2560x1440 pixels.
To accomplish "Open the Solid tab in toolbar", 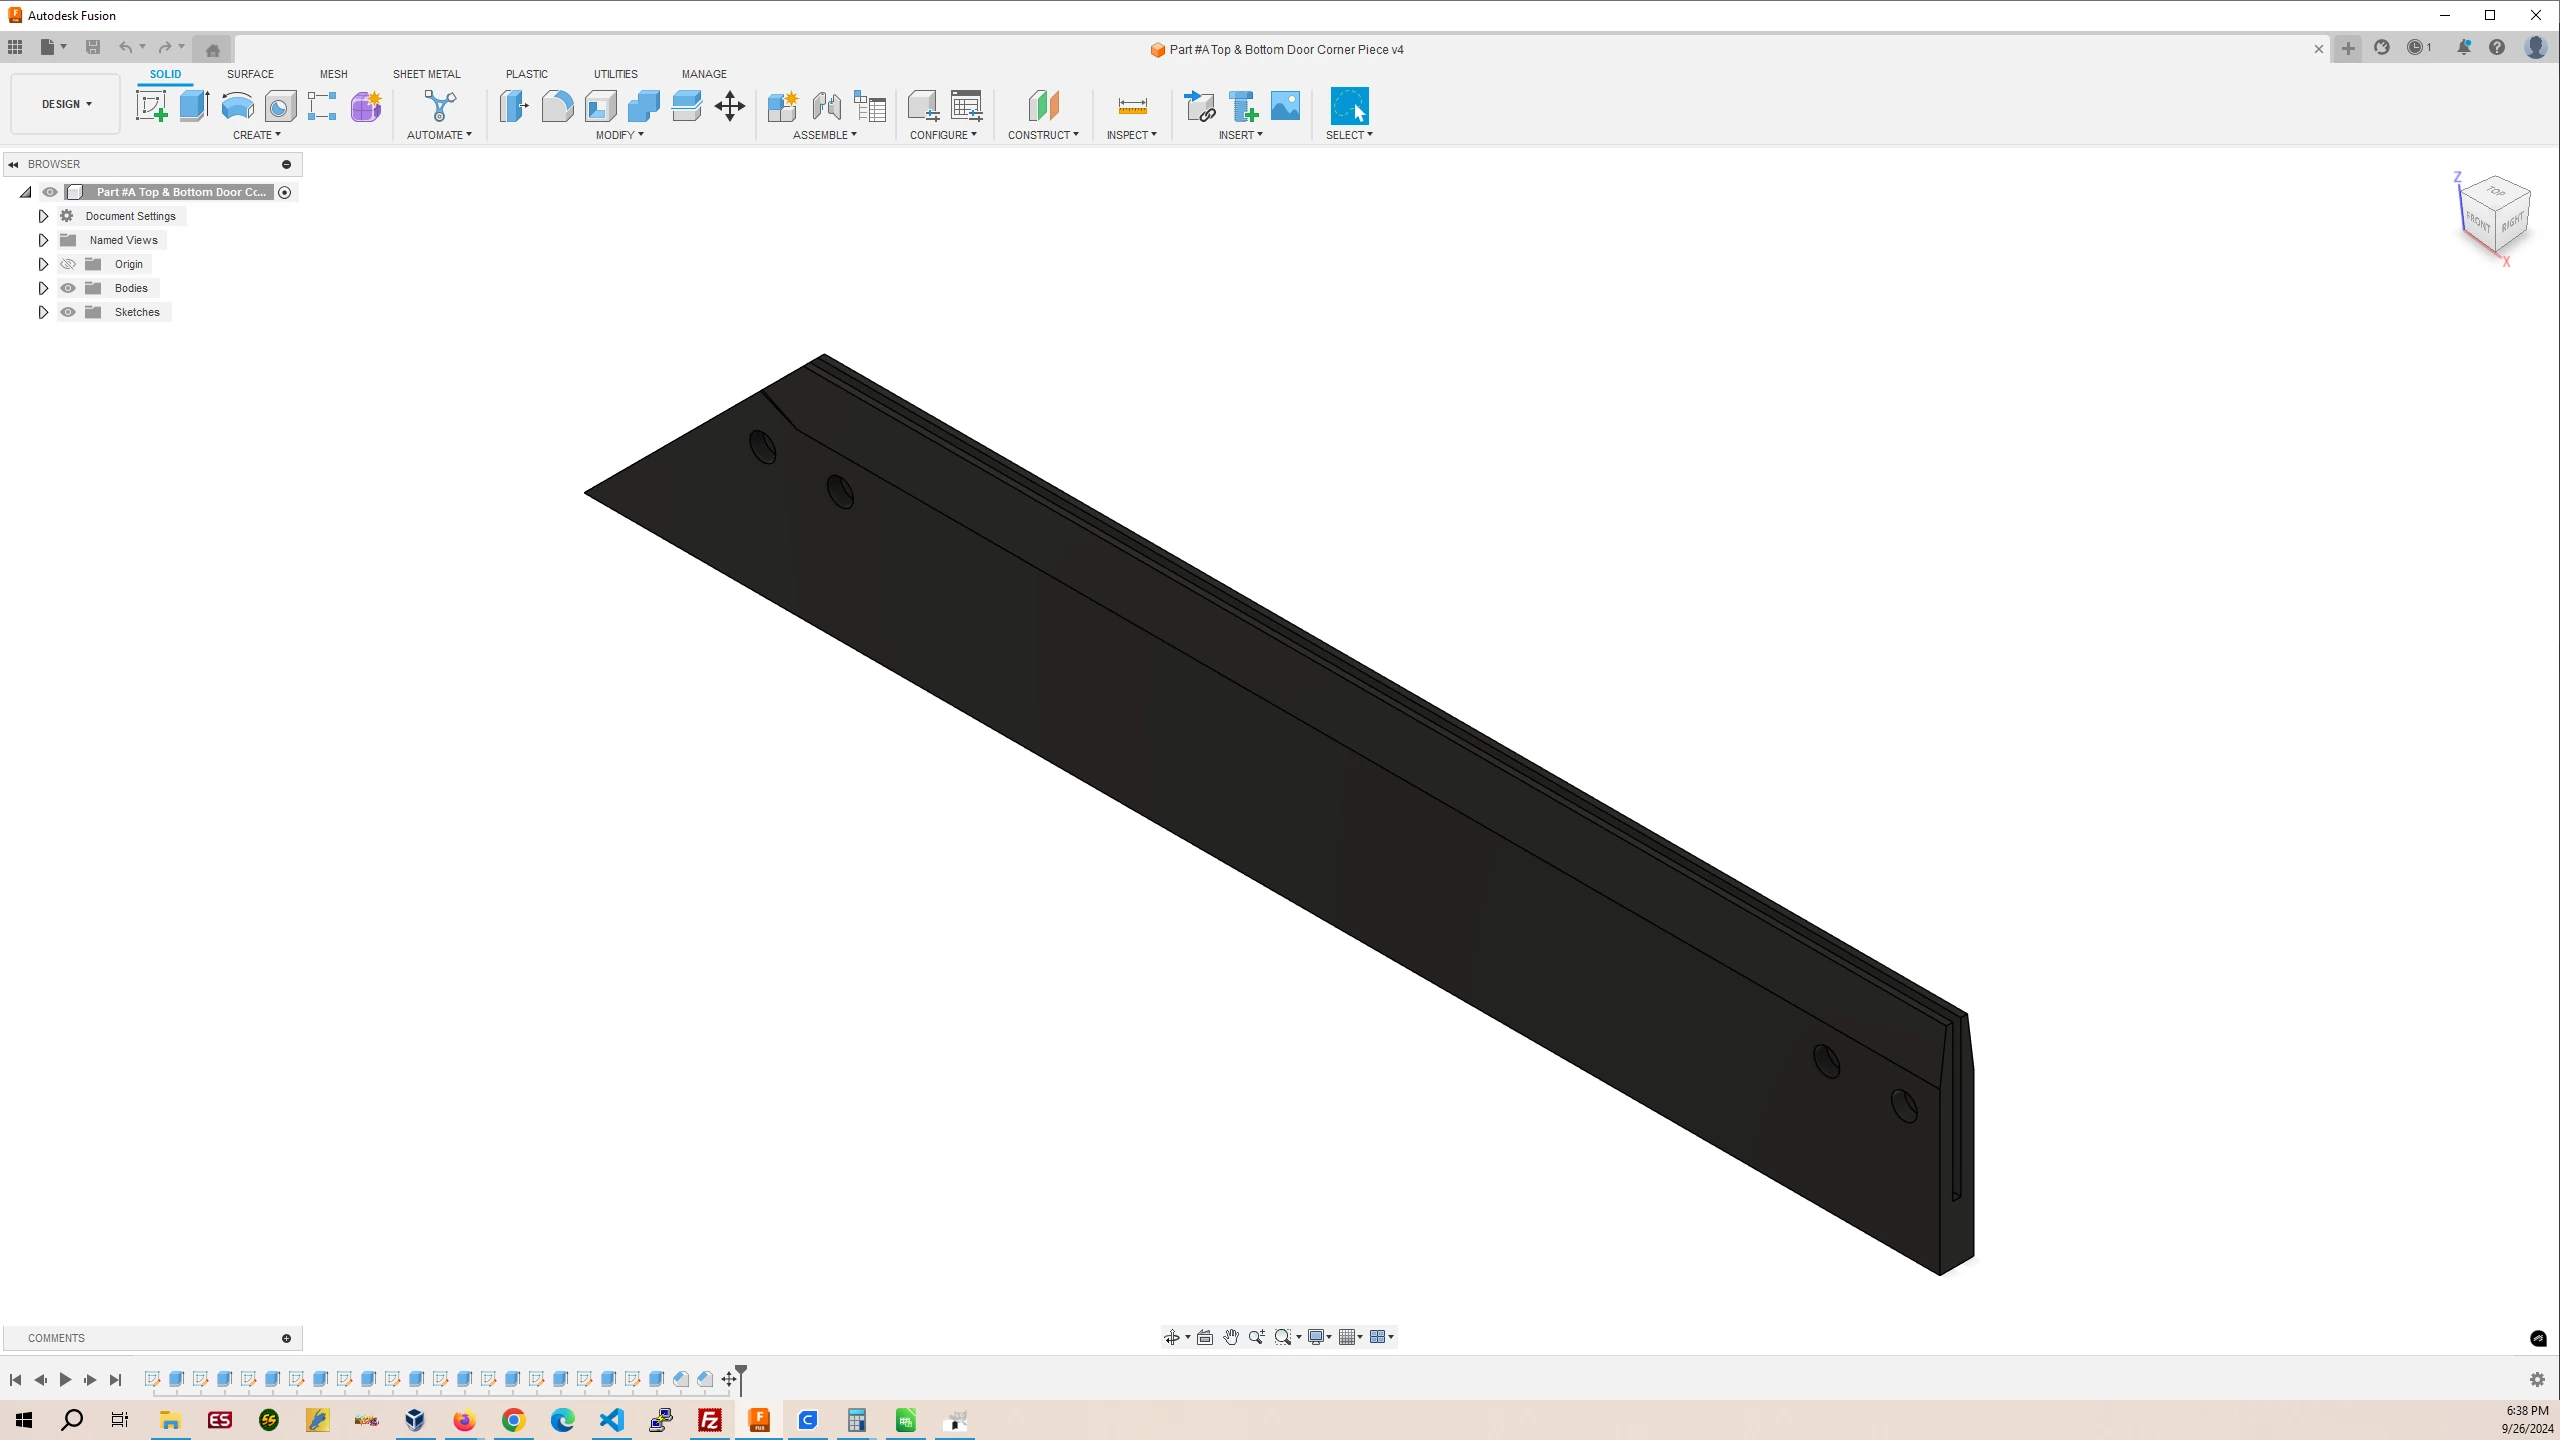I will (x=165, y=74).
